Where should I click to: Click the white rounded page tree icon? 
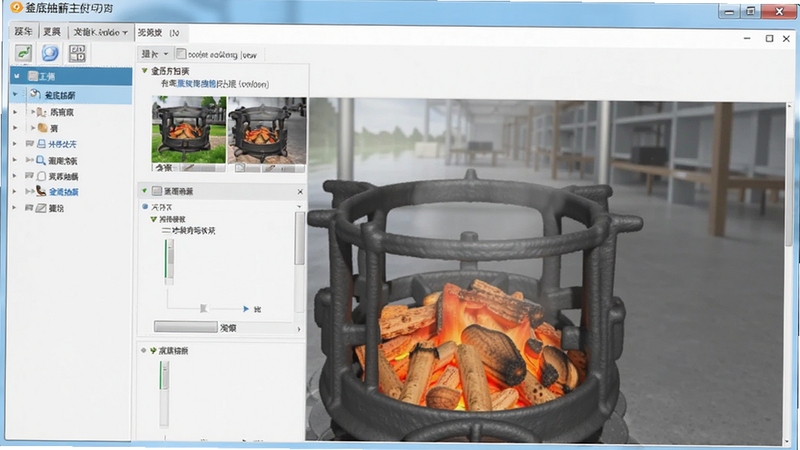click(x=42, y=176)
